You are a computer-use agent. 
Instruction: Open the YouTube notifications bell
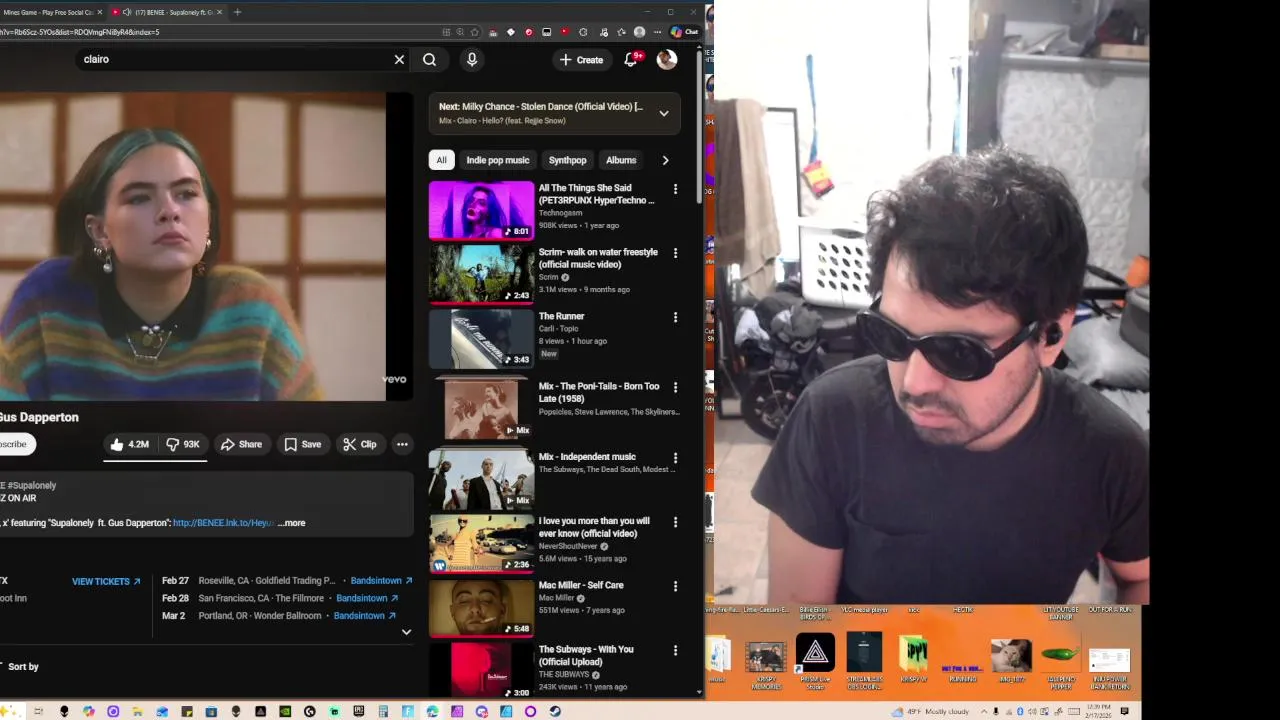pyautogui.click(x=631, y=59)
